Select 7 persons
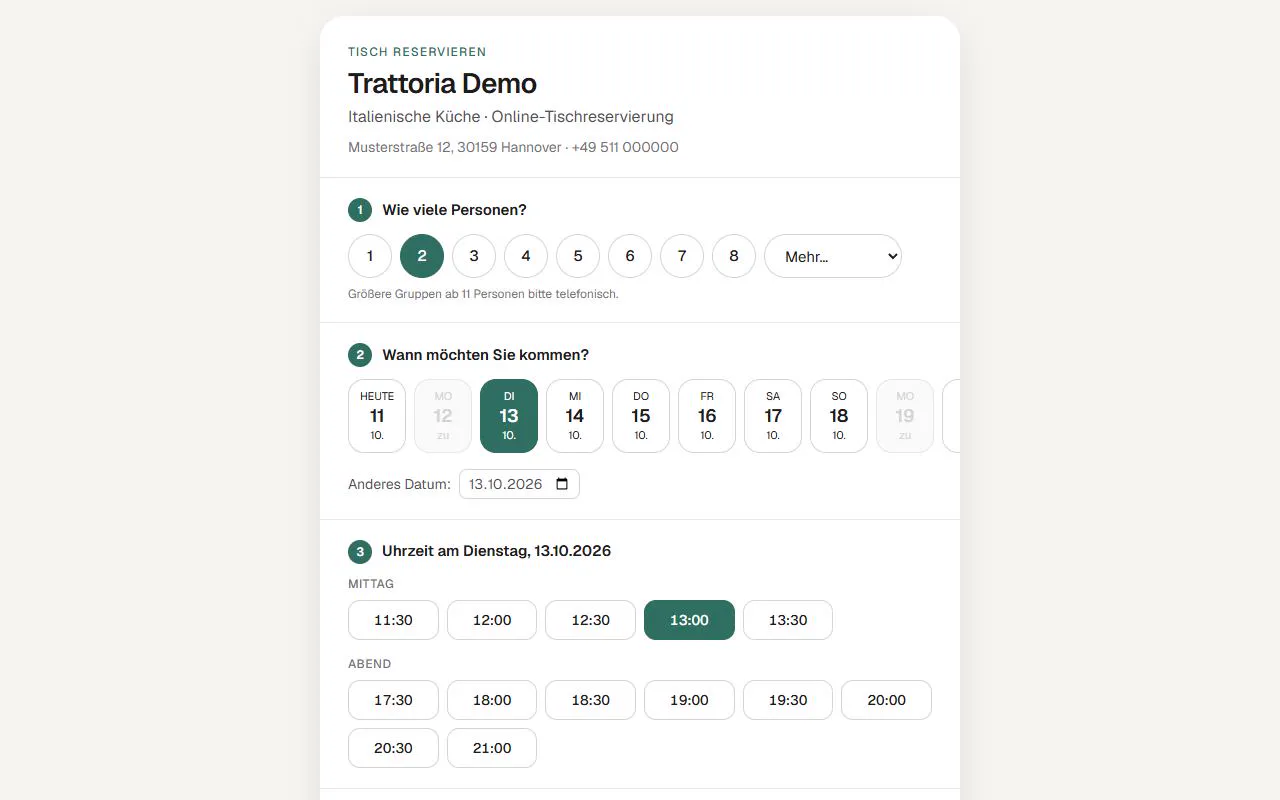This screenshot has height=800, width=1280. click(682, 256)
